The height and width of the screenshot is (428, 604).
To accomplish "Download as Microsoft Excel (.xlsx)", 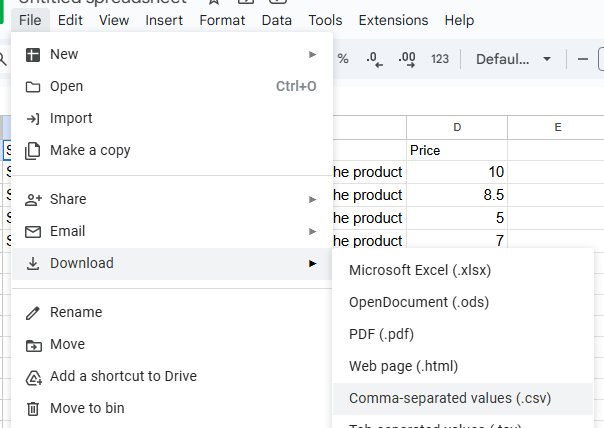I will click(x=463, y=270).
